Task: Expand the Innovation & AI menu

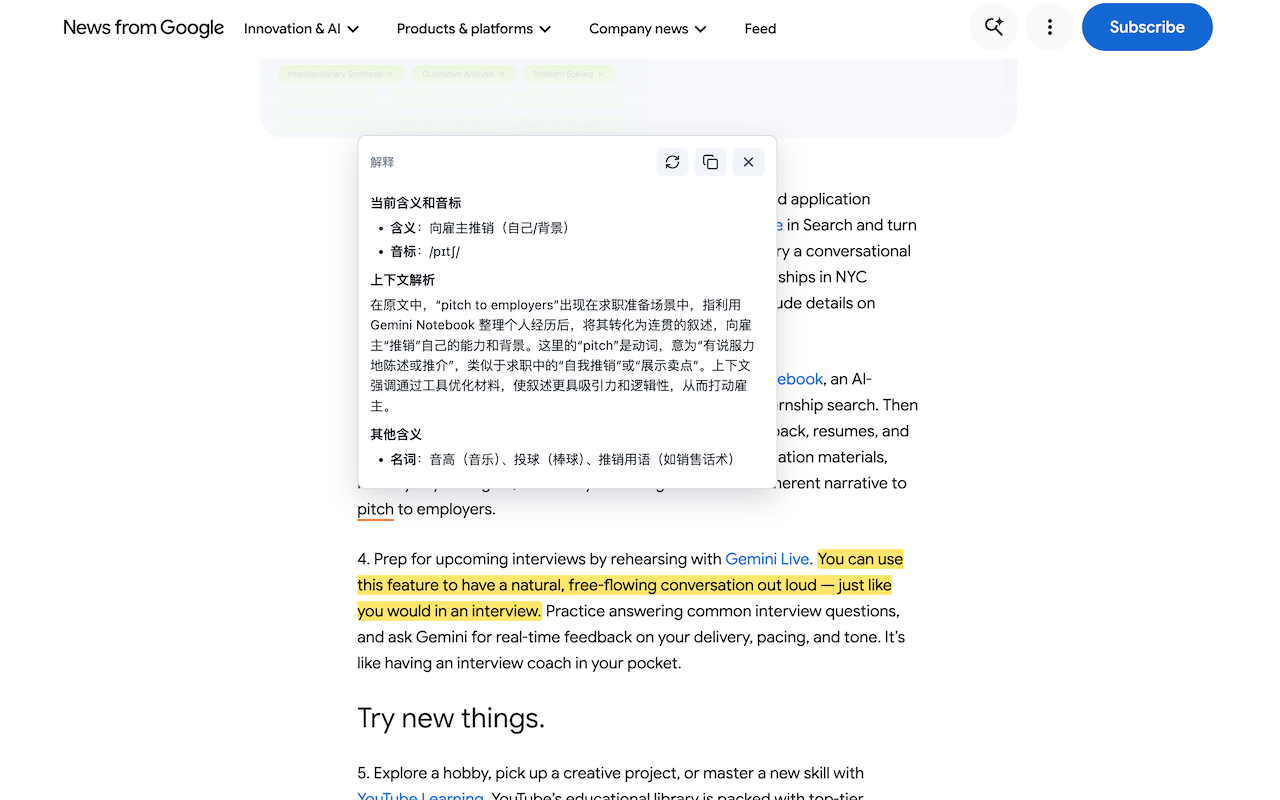Action: click(x=301, y=29)
